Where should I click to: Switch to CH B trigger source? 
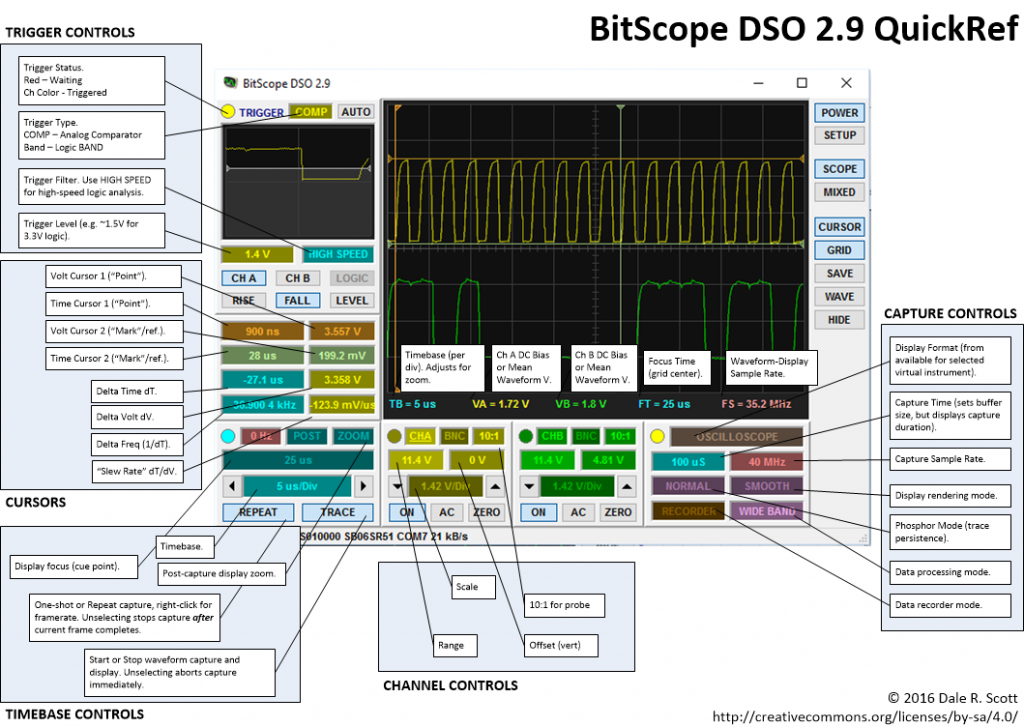(x=299, y=277)
